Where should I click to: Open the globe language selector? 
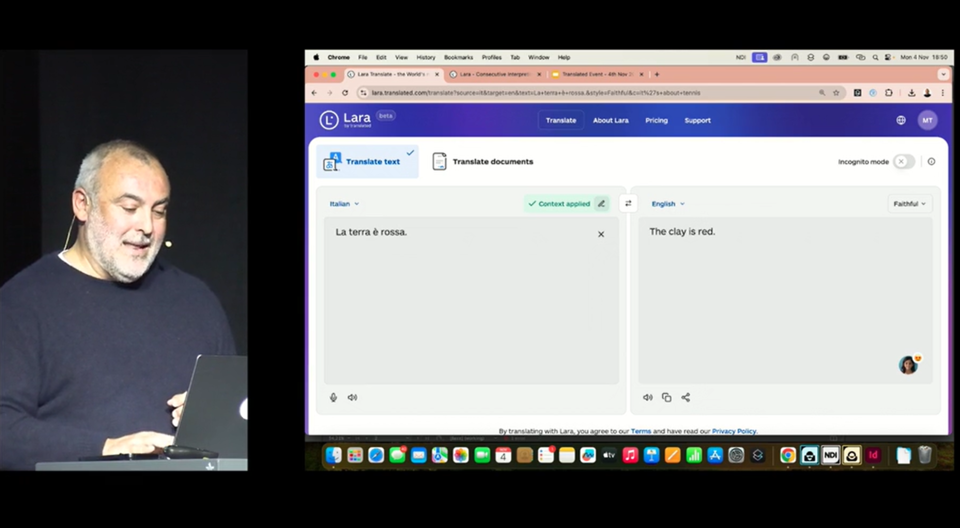click(x=901, y=120)
